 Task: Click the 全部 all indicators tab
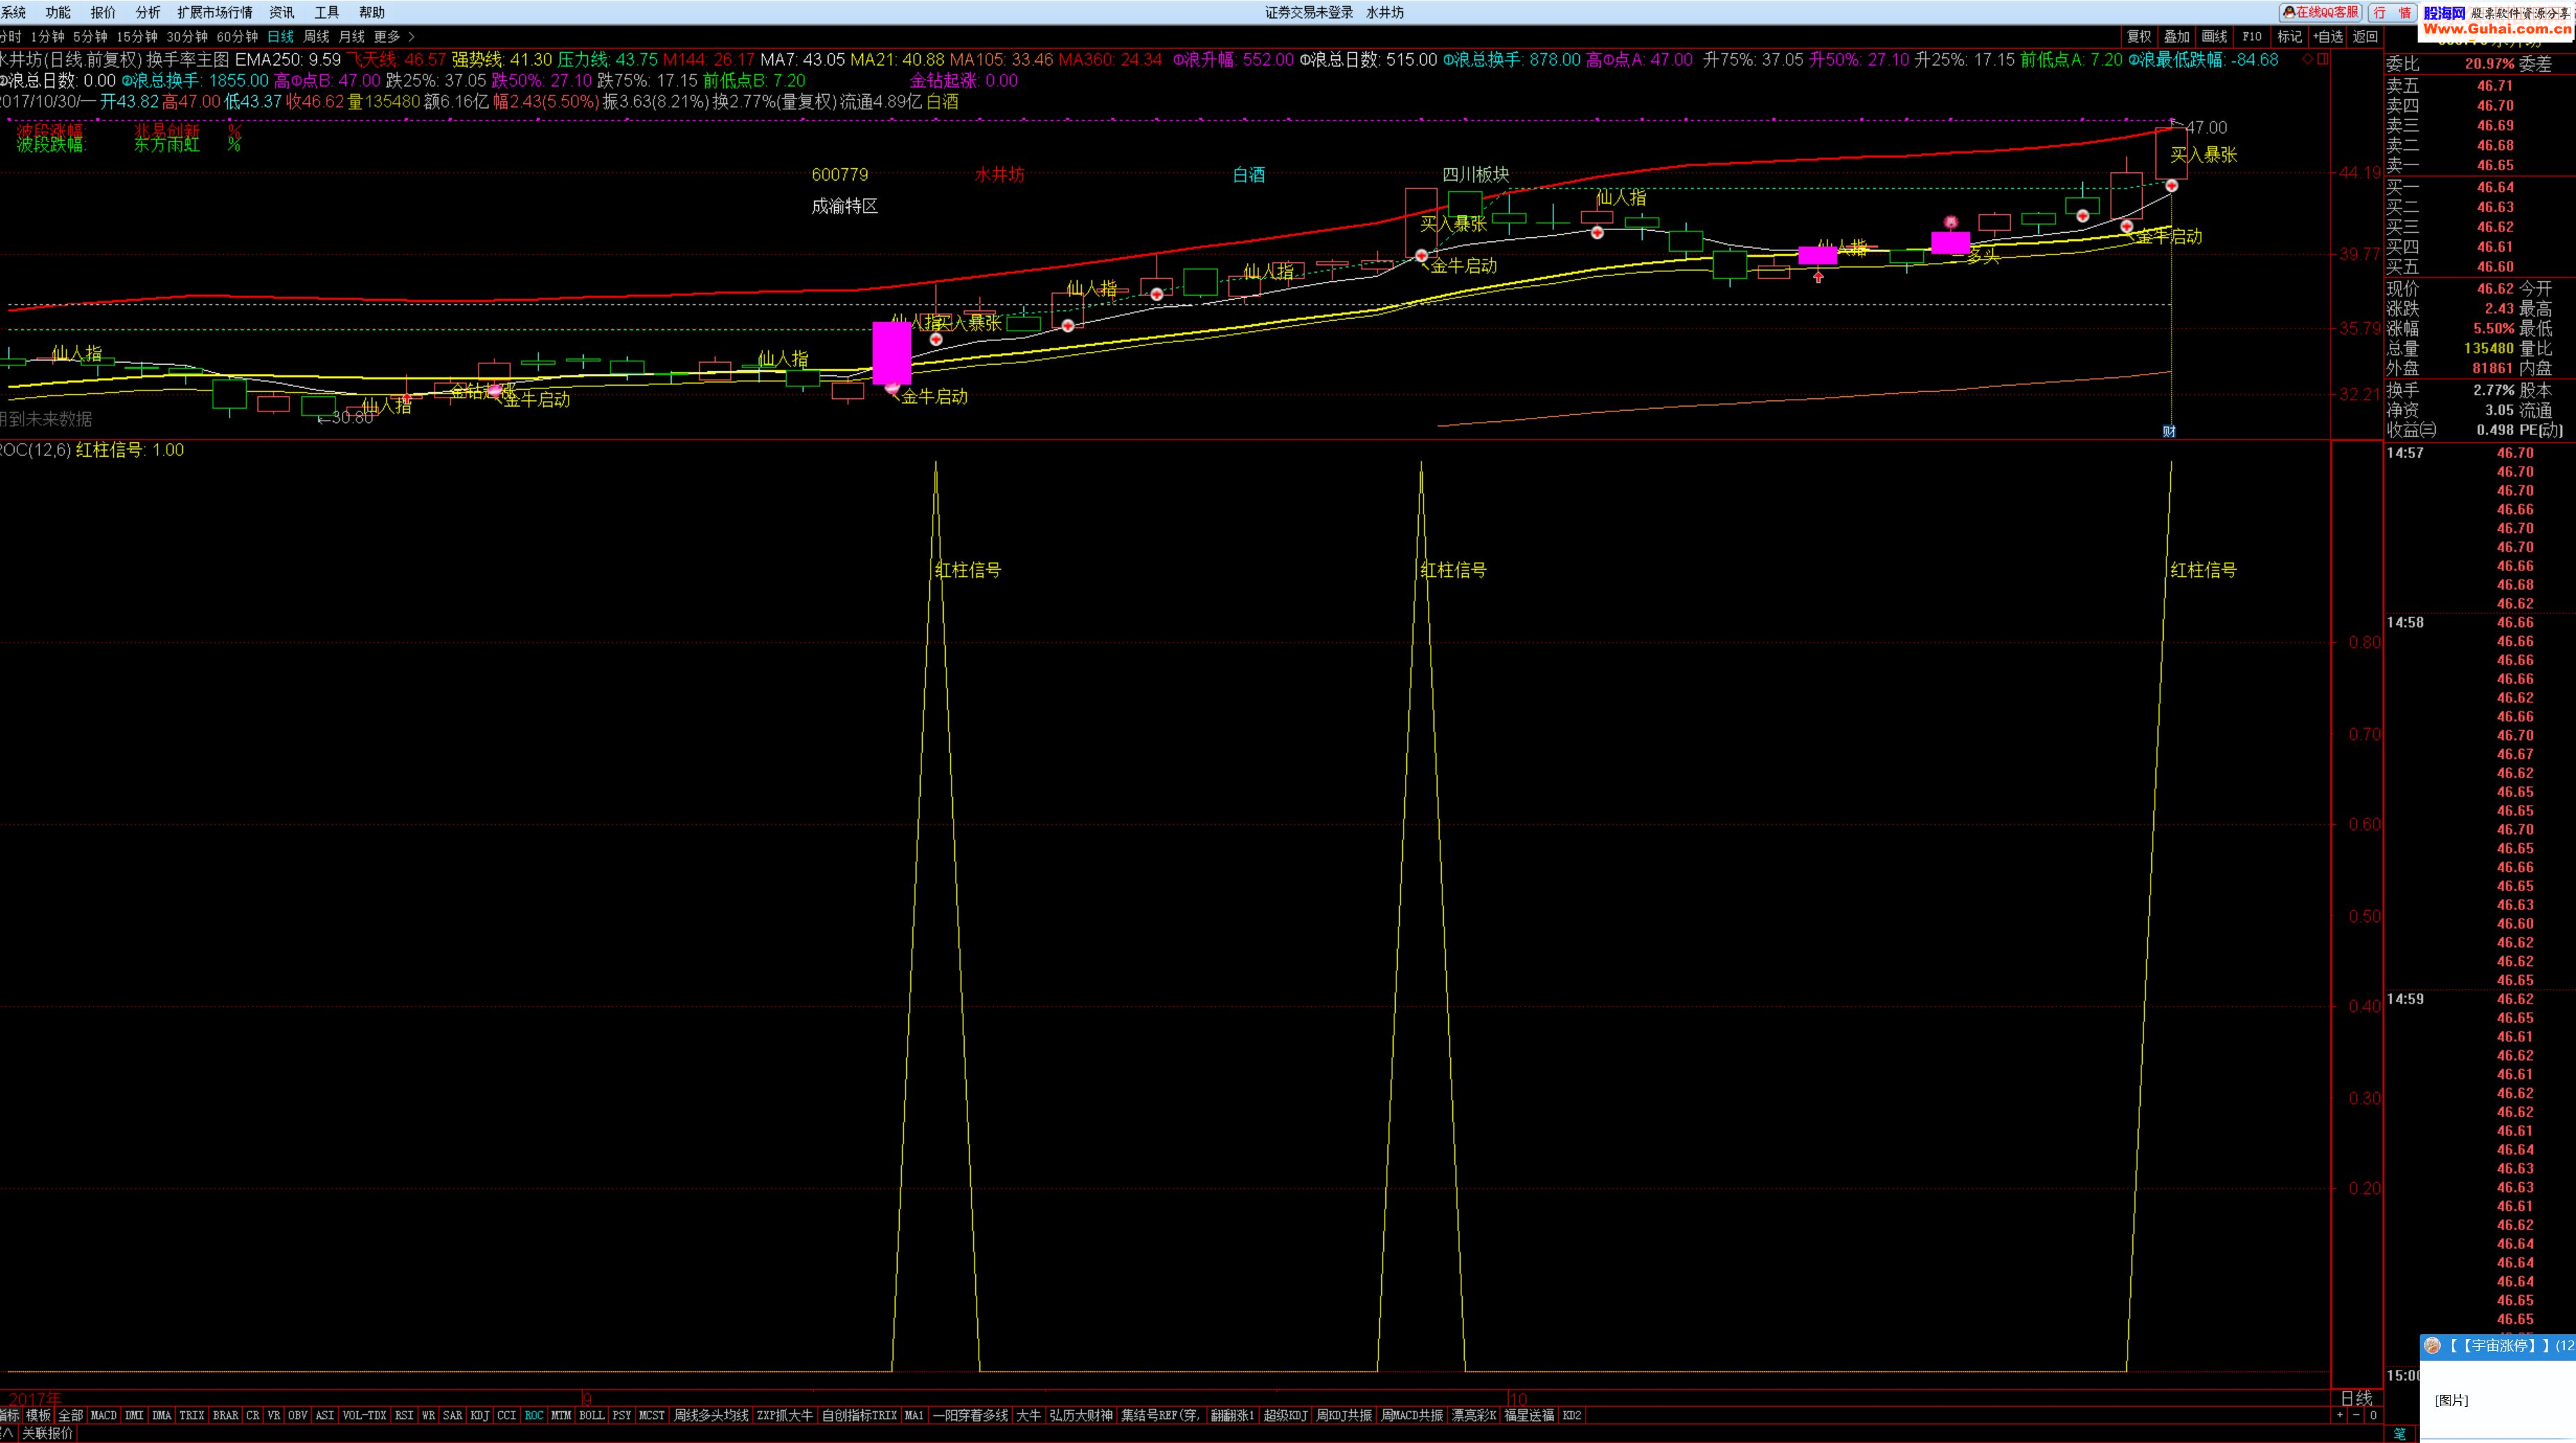(x=71, y=1415)
